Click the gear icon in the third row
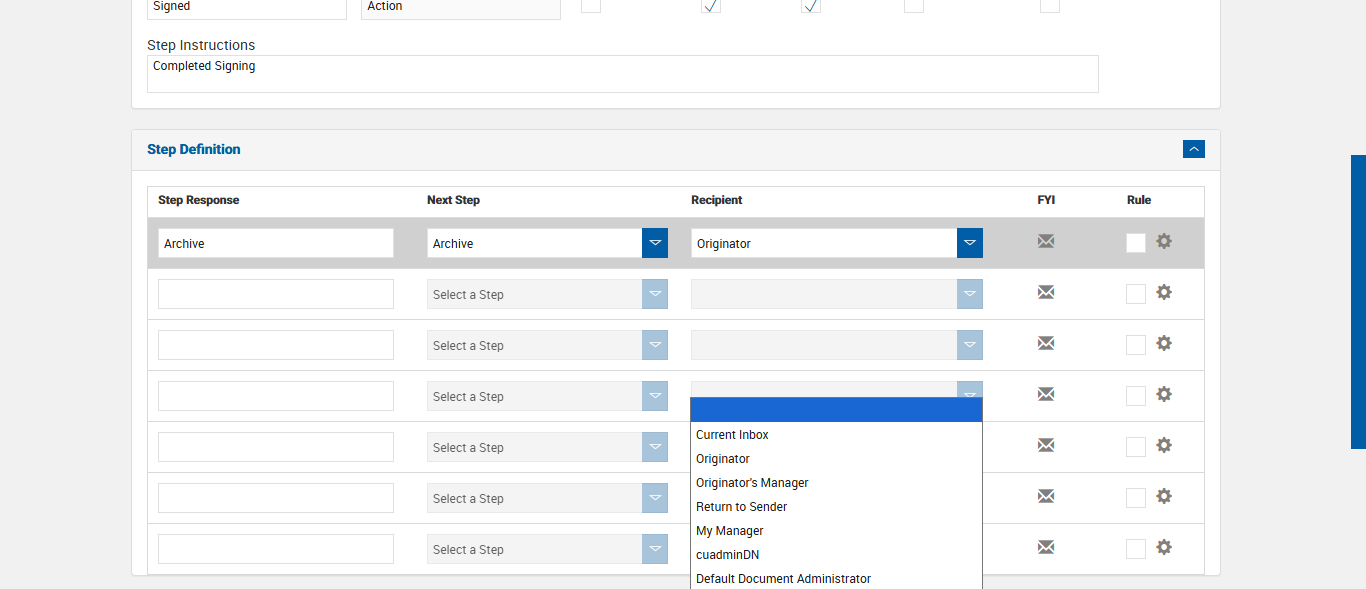The image size is (1366, 589). (x=1164, y=343)
